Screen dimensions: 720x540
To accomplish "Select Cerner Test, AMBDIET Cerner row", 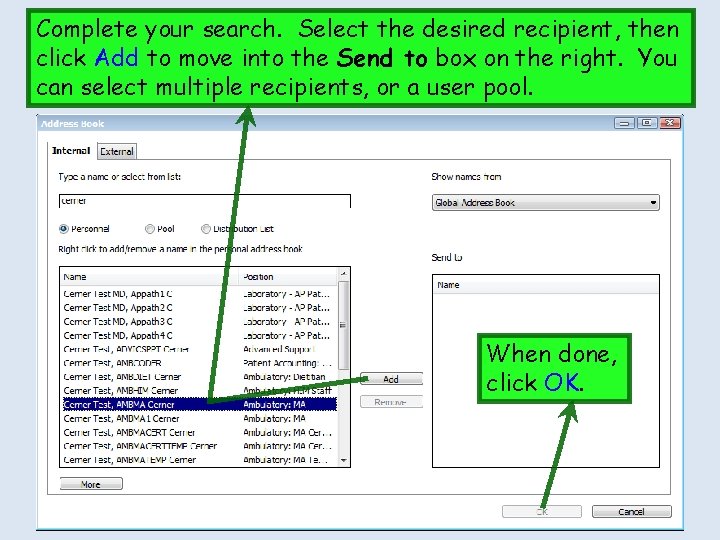I will [199, 377].
